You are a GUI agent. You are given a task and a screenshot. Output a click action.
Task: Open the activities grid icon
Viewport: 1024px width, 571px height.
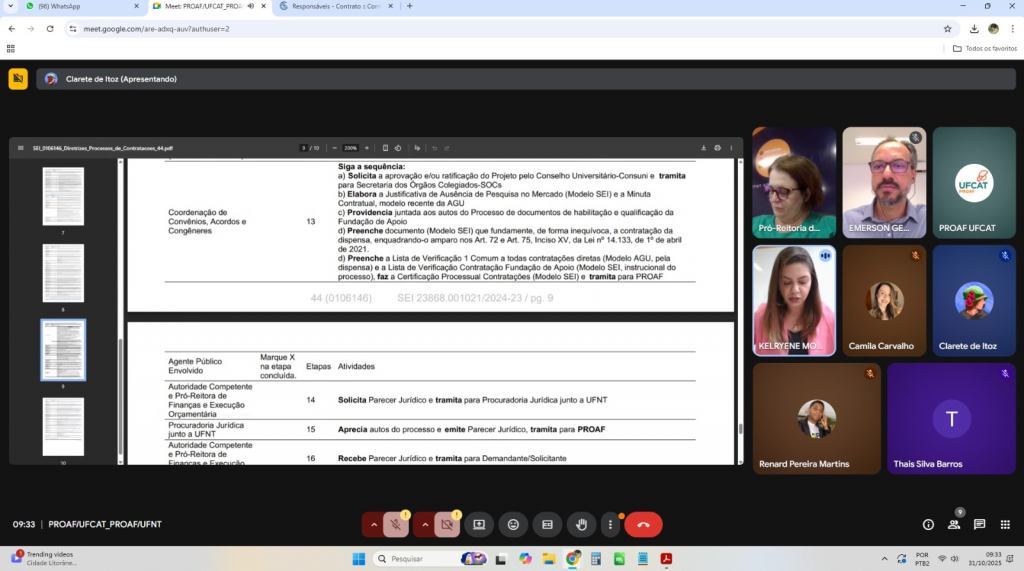tap(1004, 524)
